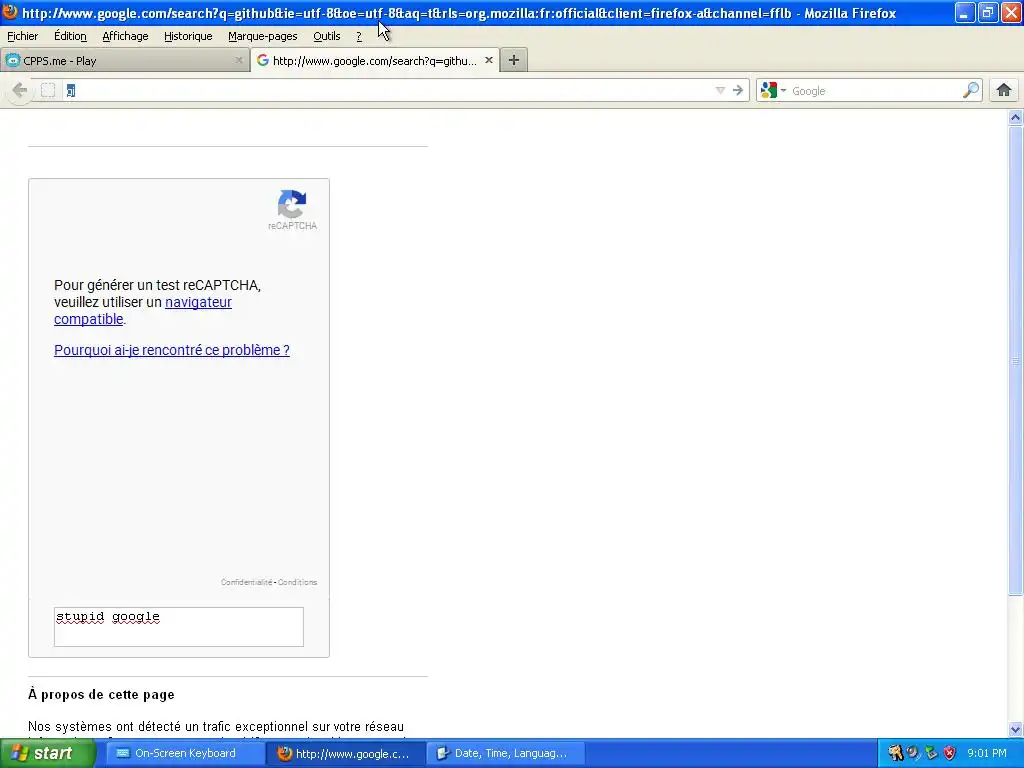Open the Google search engine selector
The height and width of the screenshot is (768, 1024).
tap(773, 90)
